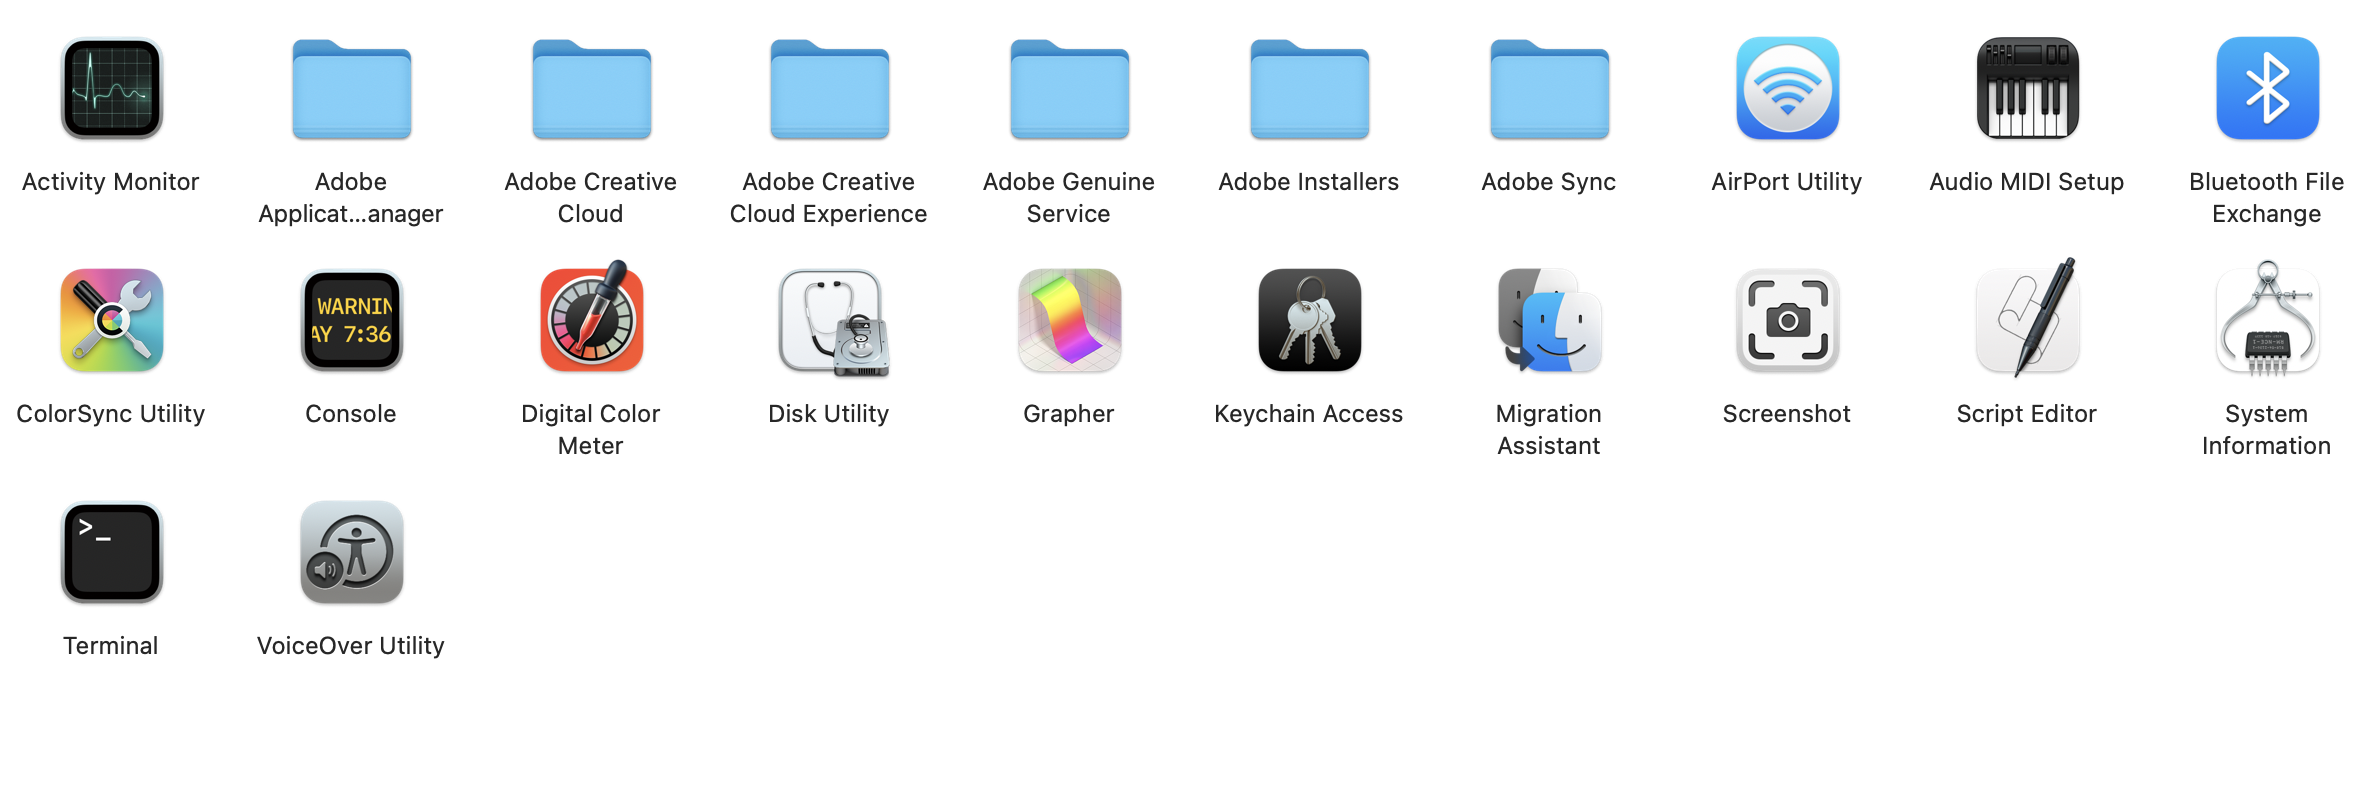Select the "Audio MIDI Setup" name text

coord(2027,182)
